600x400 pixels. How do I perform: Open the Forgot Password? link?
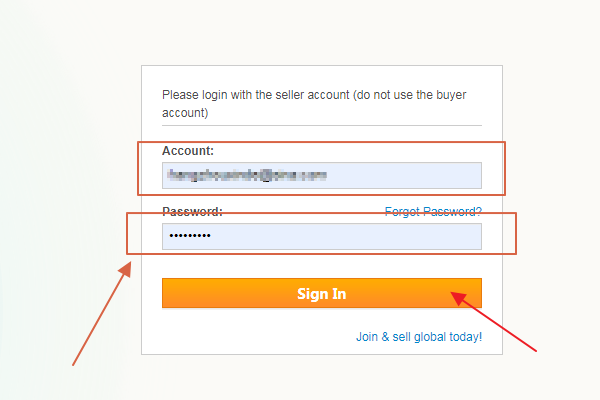433,211
